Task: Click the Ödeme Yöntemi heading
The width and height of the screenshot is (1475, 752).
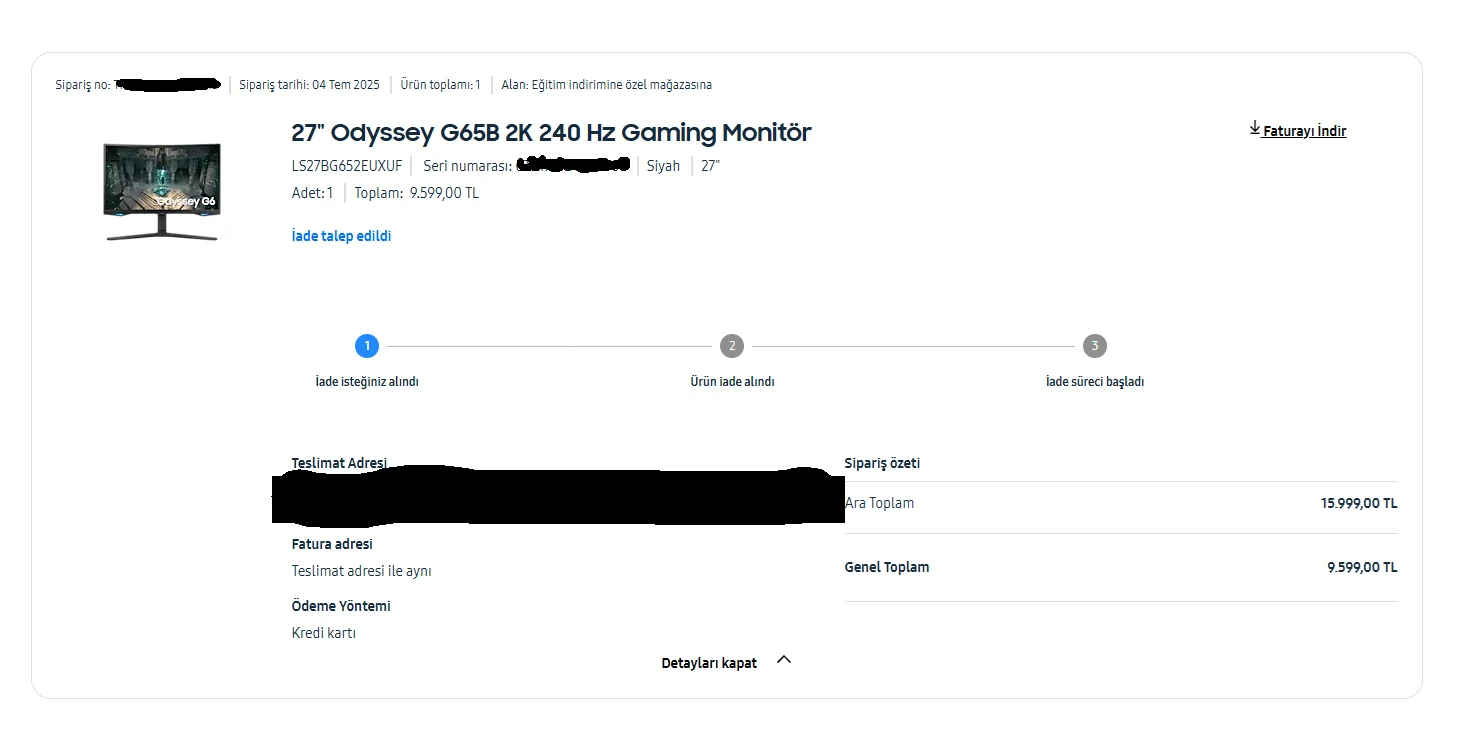Action: [x=341, y=606]
